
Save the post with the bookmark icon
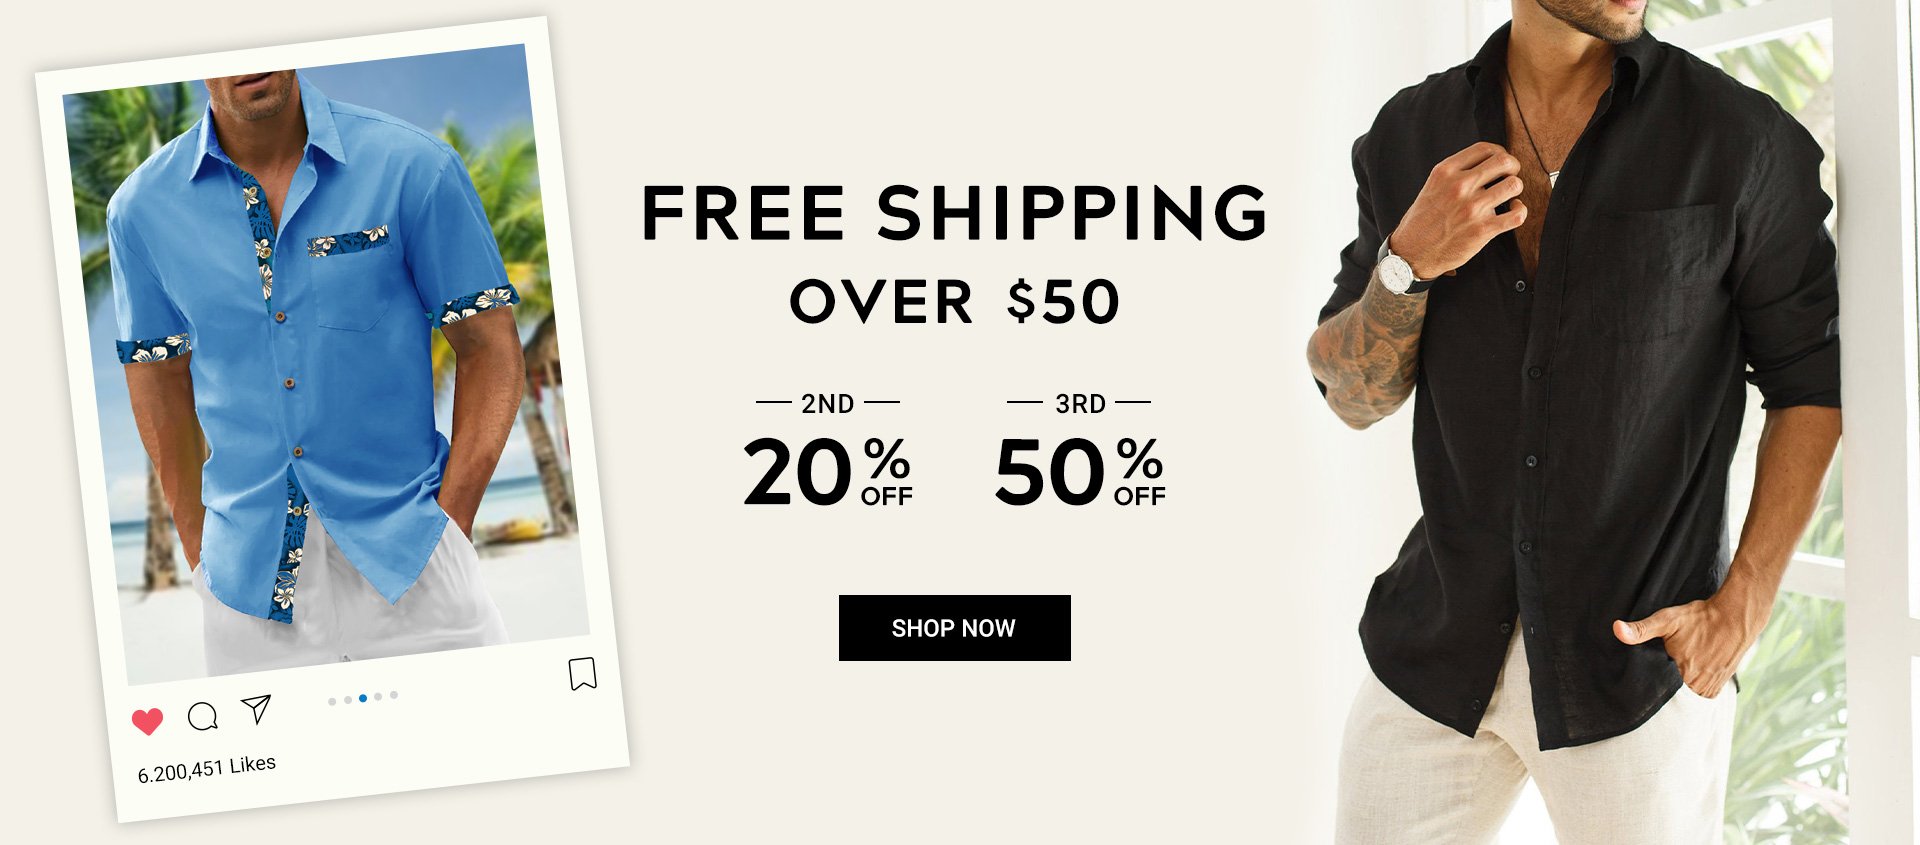pyautogui.click(x=583, y=673)
